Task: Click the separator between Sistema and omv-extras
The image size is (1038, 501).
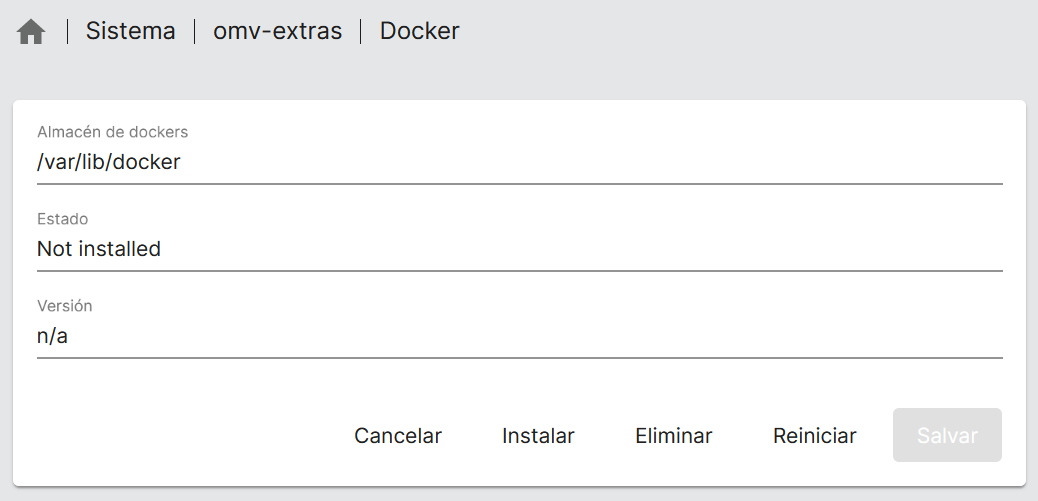Action: [194, 31]
